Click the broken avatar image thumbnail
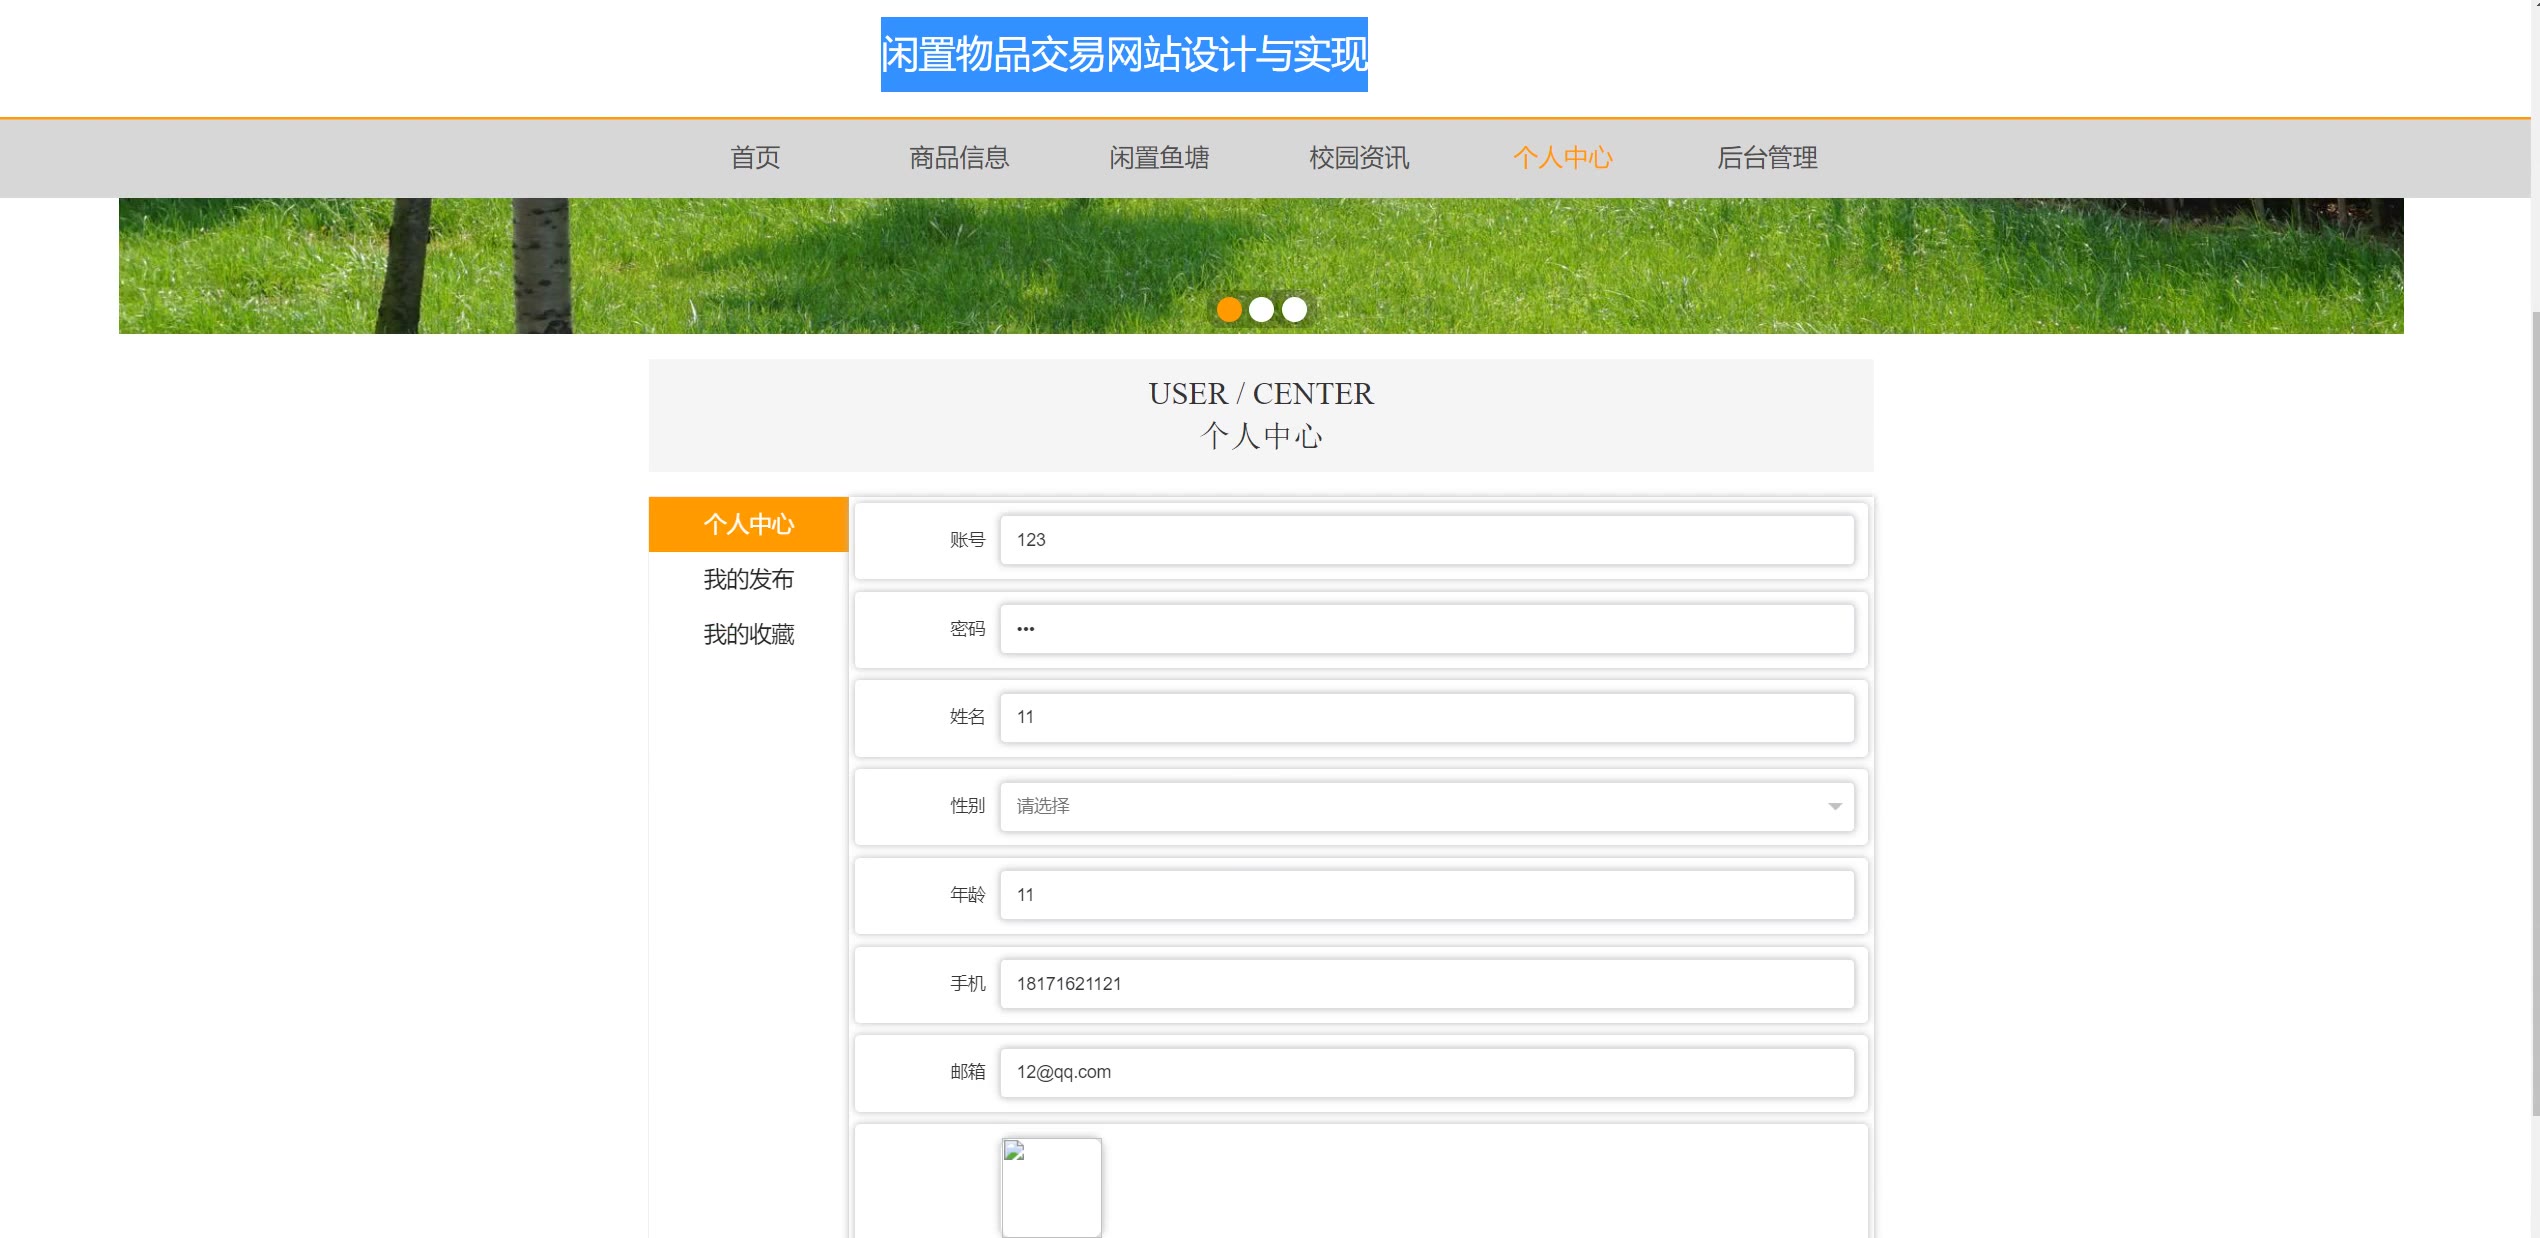Image resolution: width=2540 pixels, height=1238 pixels. [x=1051, y=1187]
